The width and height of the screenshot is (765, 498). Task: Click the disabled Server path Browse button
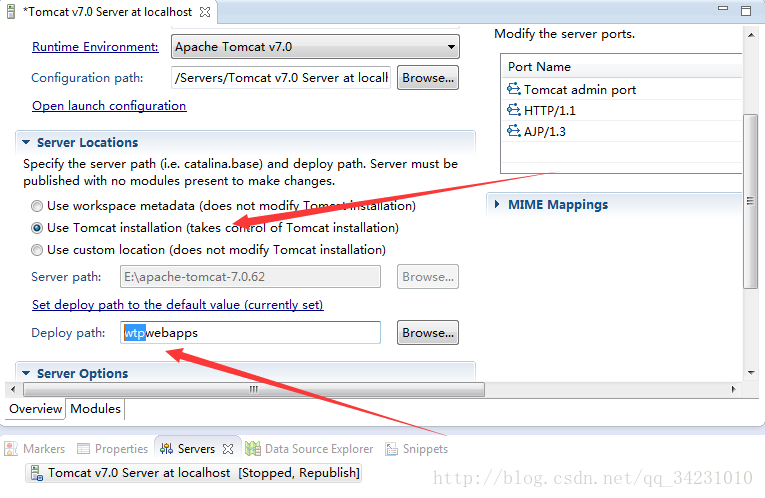[x=428, y=277]
